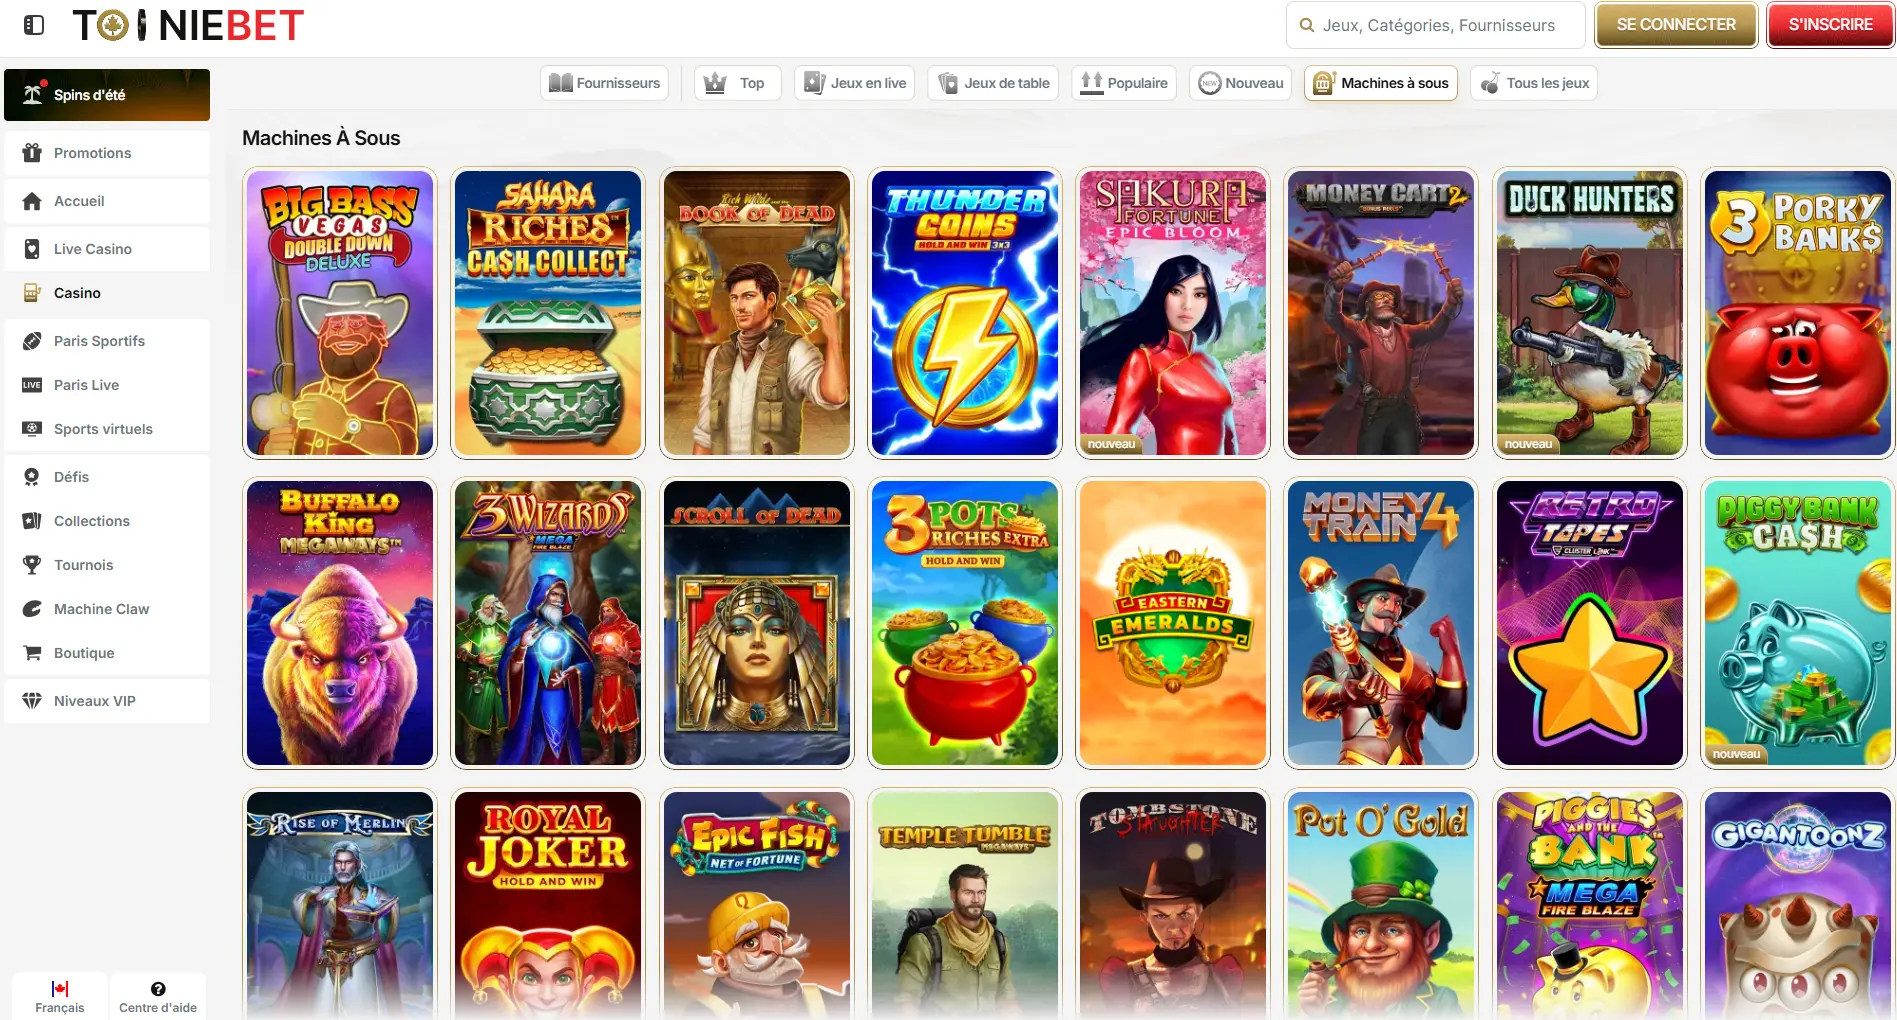1897x1020 pixels.
Task: Click the Tournois trophy icon
Action: [32, 565]
